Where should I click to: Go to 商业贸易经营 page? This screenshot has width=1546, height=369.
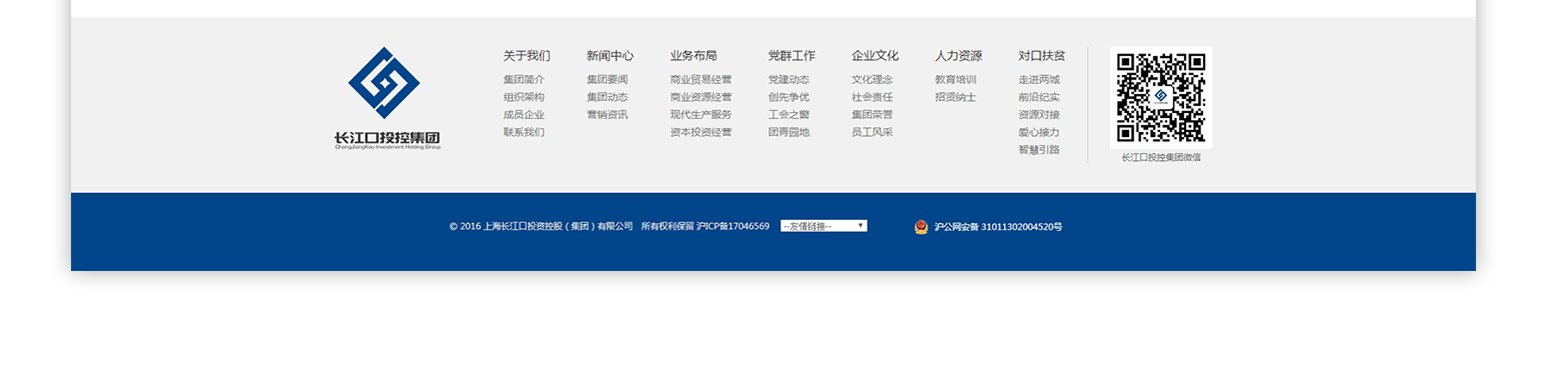tap(701, 80)
